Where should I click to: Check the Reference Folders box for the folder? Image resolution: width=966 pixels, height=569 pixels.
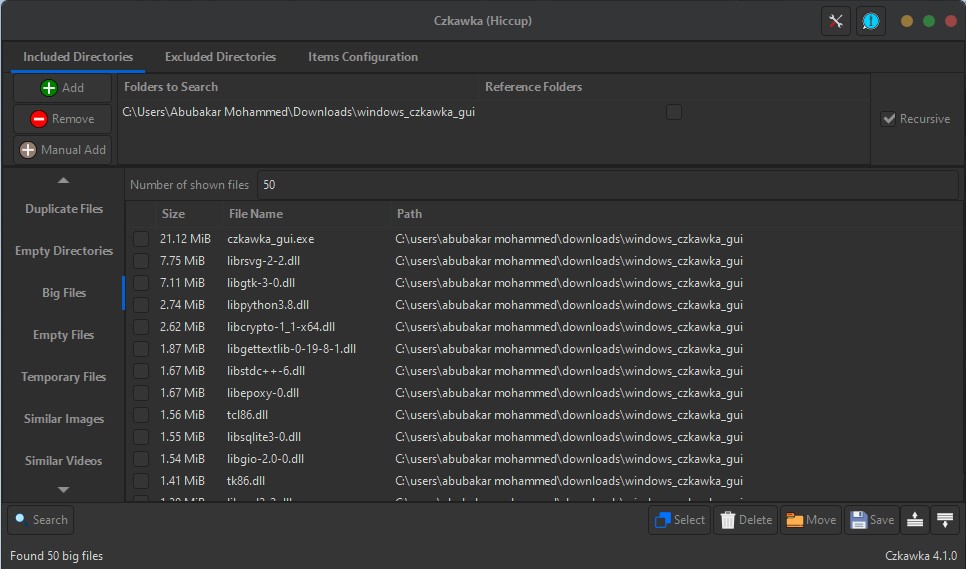pyautogui.click(x=674, y=112)
